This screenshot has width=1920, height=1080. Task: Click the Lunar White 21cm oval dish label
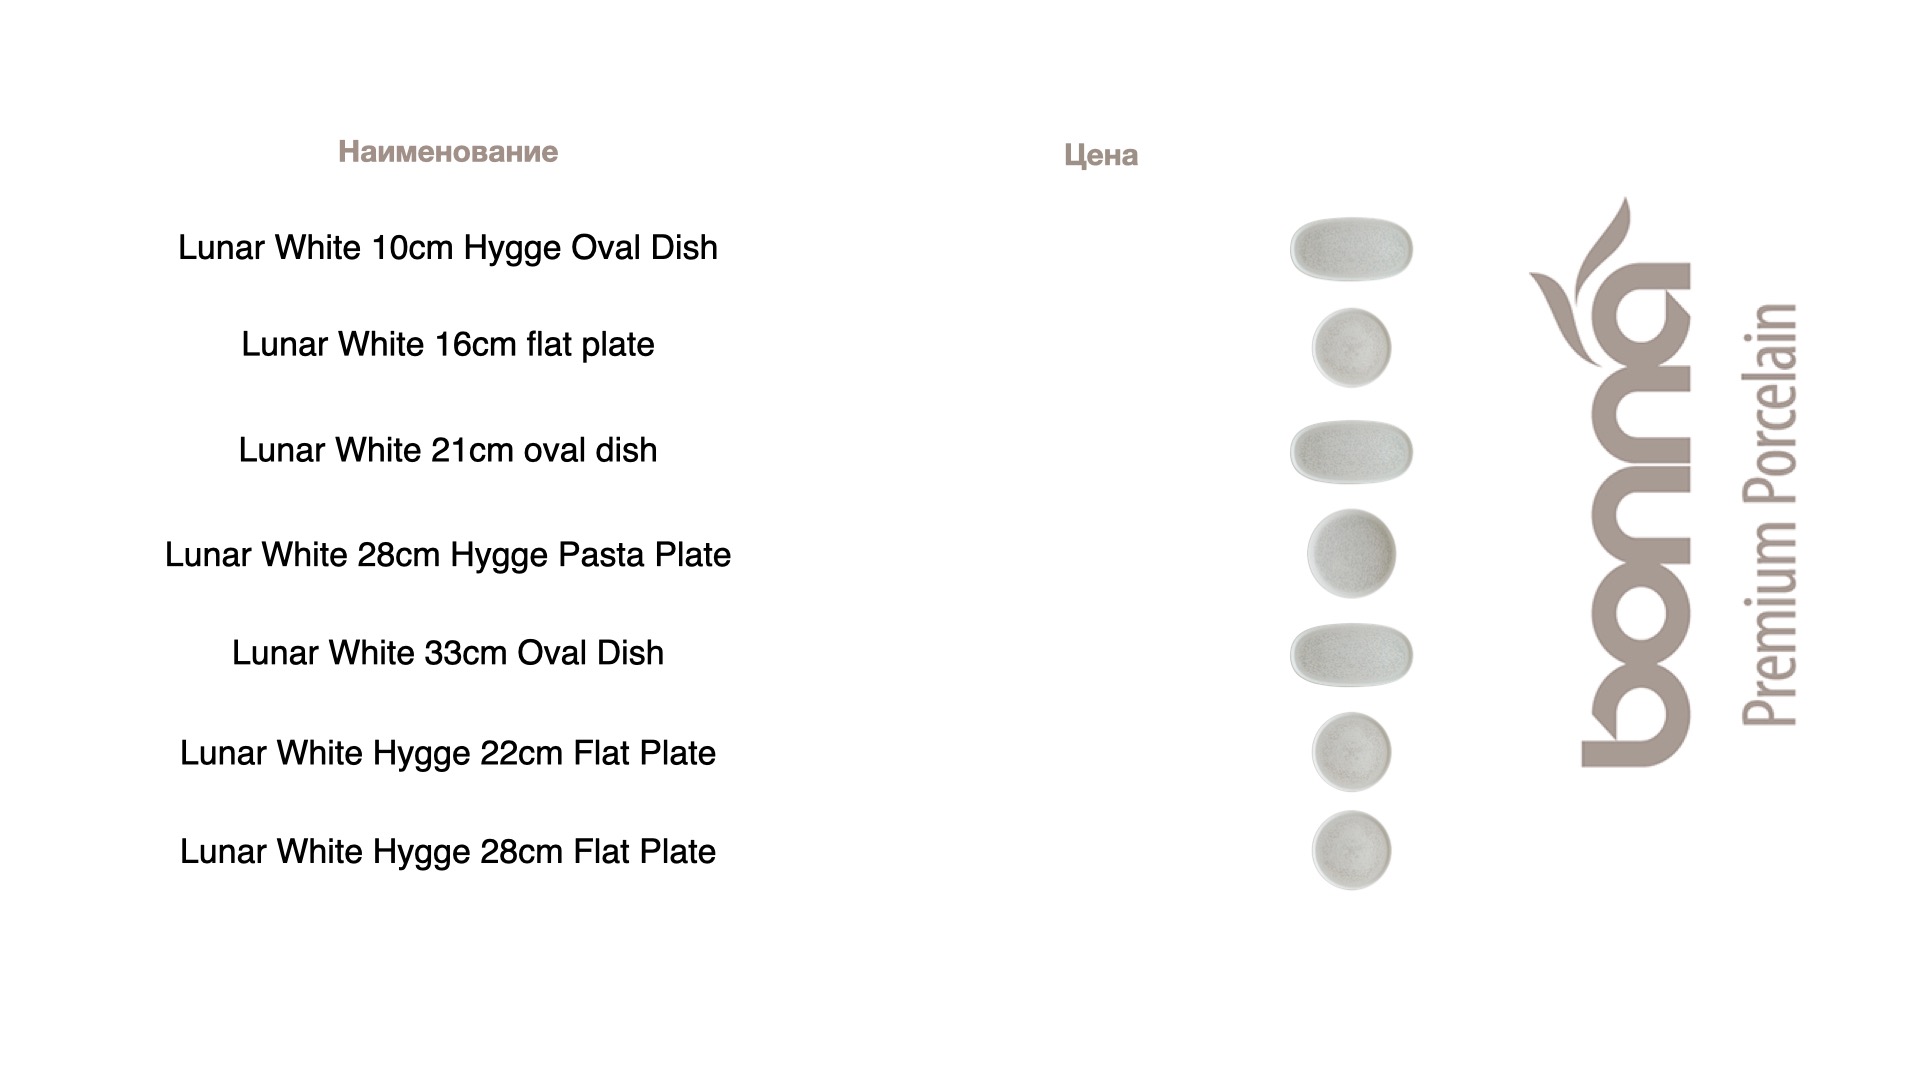point(448,450)
